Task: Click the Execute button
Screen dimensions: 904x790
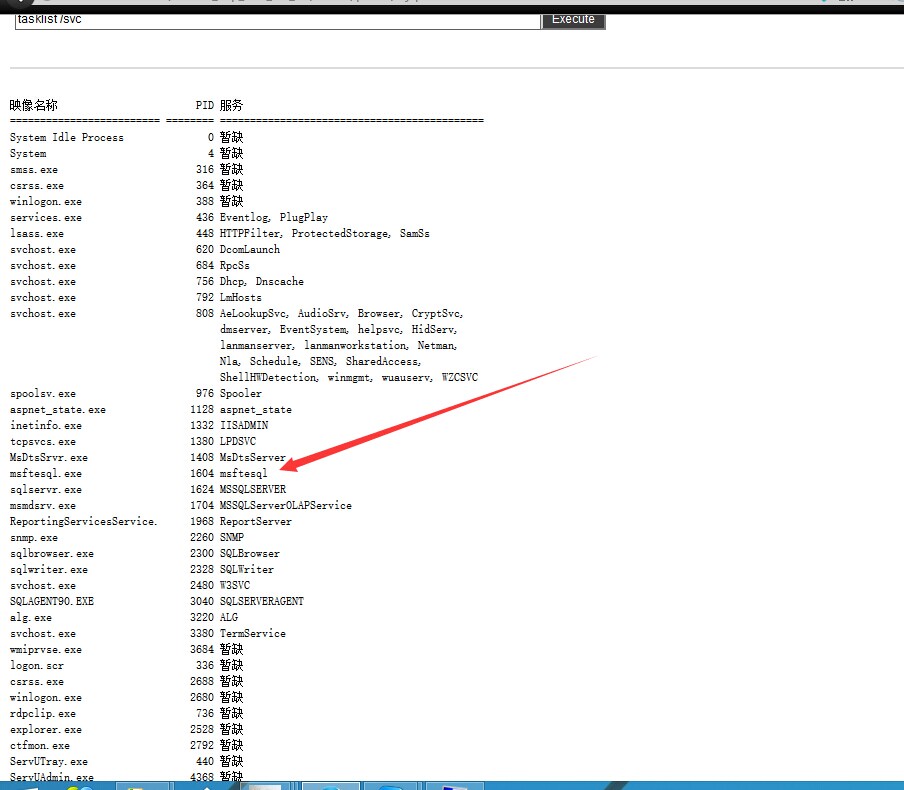Action: pos(573,20)
